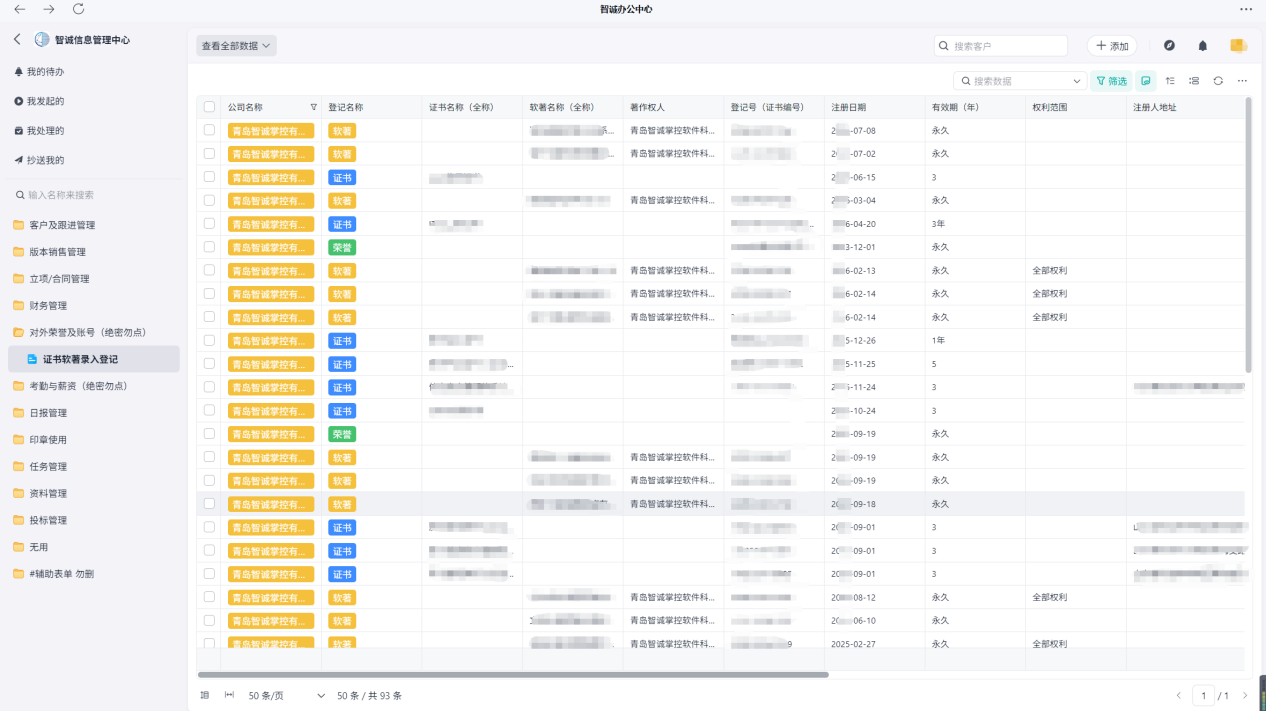Click the browser-style back arrow
This screenshot has width=1266, height=711.
[19, 9]
